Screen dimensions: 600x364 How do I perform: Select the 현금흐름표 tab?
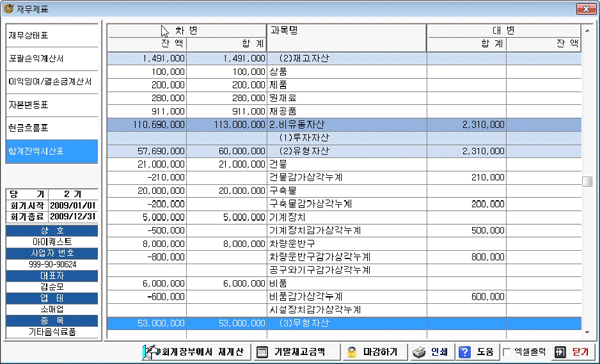[52, 128]
